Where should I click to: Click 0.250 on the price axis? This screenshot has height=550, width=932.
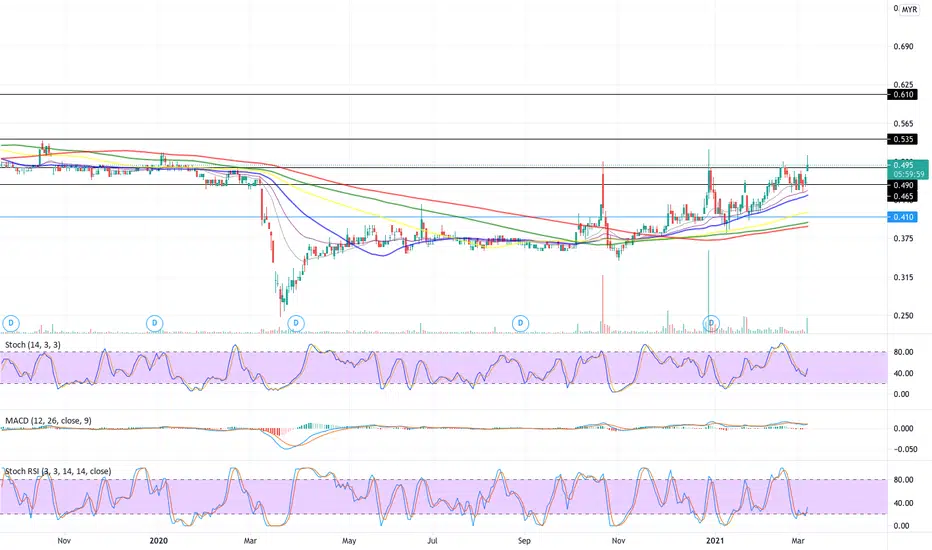pos(903,316)
